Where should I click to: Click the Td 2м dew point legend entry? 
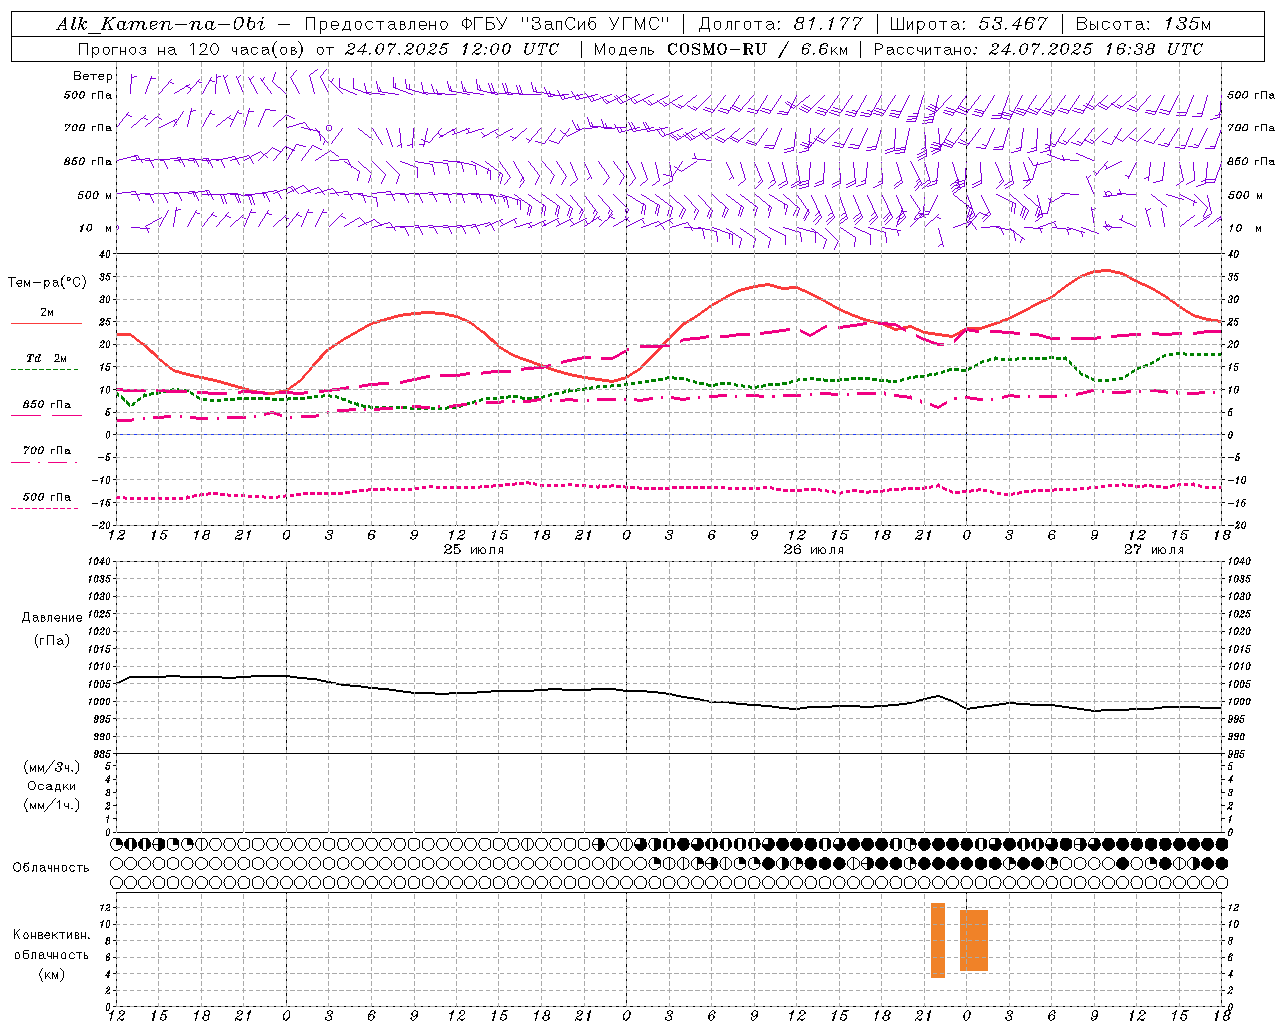click(x=46, y=358)
